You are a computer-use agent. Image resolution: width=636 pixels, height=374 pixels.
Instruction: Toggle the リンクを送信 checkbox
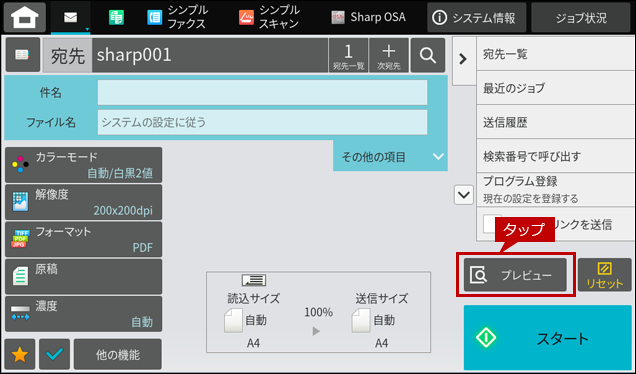pyautogui.click(x=491, y=224)
